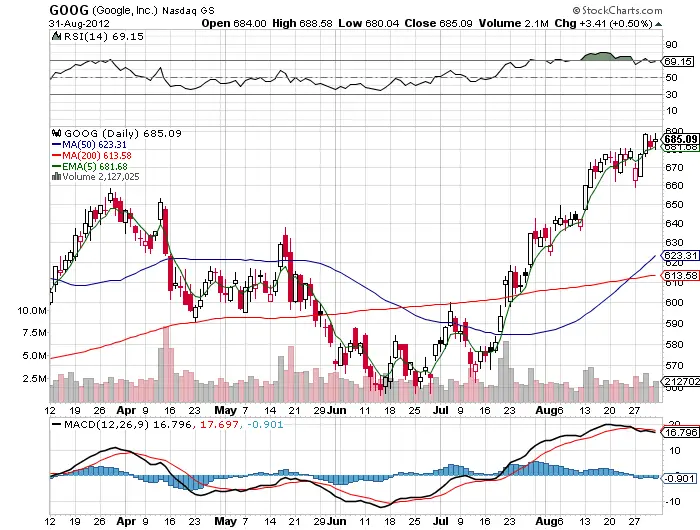Click the 7.5M volume axis label
Screen dimensions: 700x530
[x=35, y=333]
